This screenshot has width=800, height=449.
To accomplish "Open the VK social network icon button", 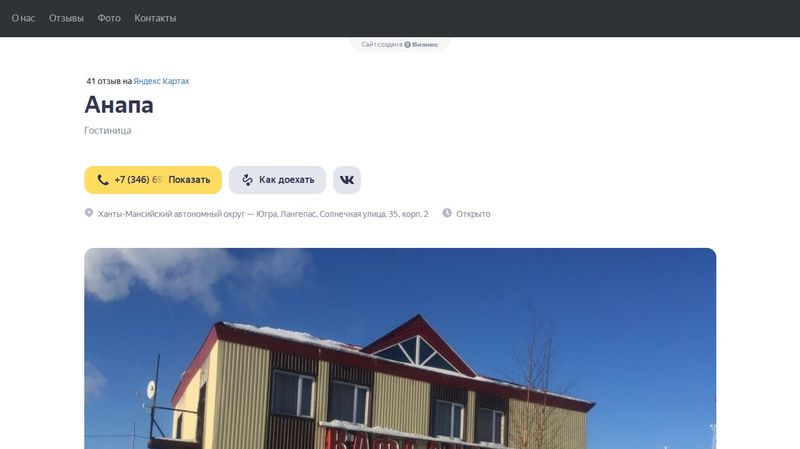I will pyautogui.click(x=347, y=180).
